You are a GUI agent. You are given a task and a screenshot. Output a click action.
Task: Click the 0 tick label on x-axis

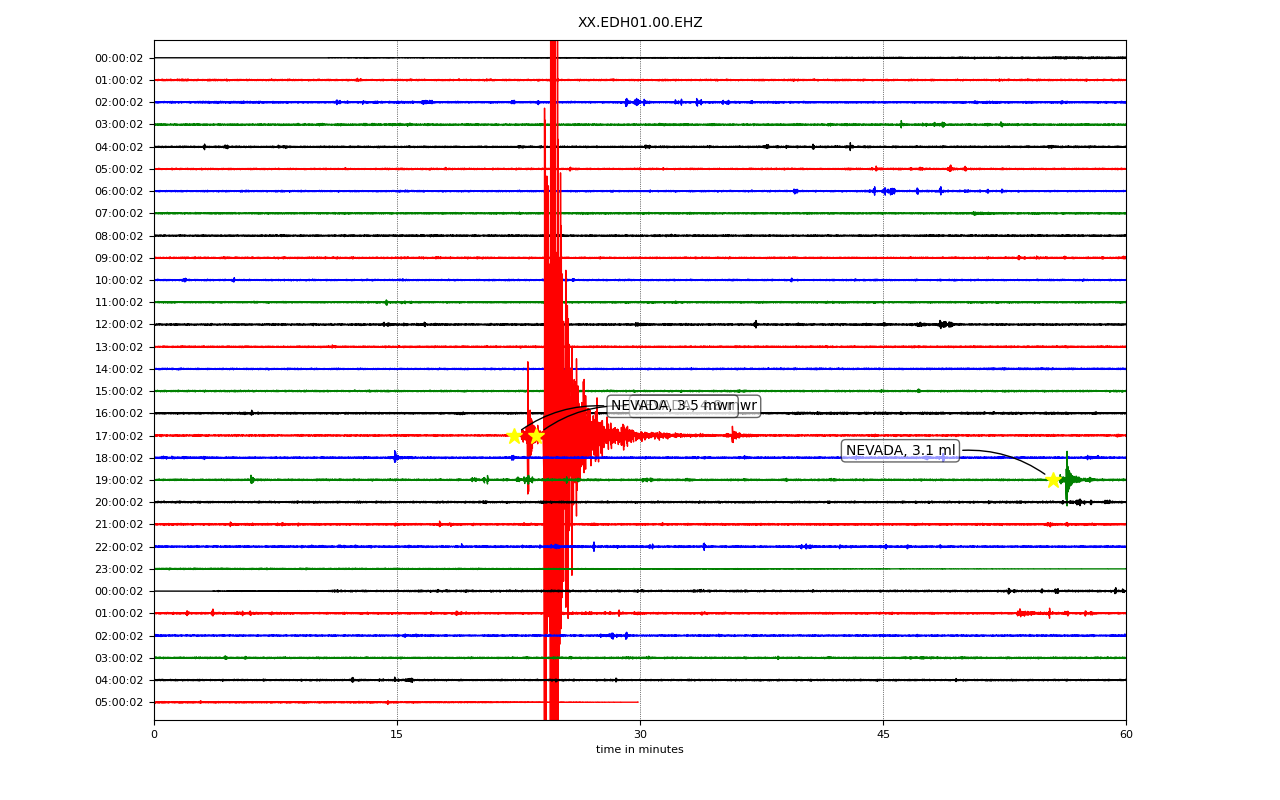pyautogui.click(x=154, y=735)
